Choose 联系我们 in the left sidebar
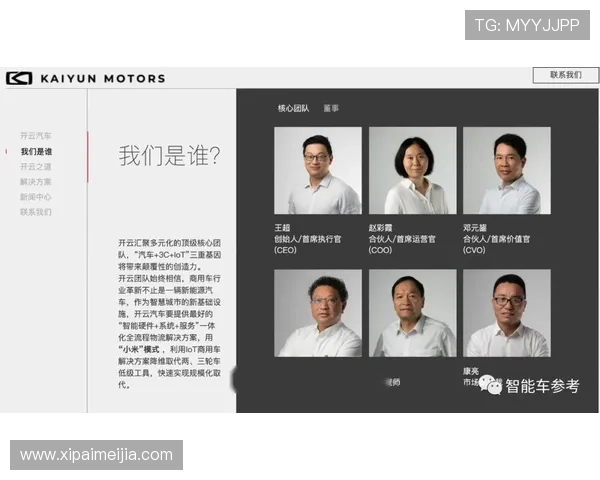The width and height of the screenshot is (600, 480). coord(36,212)
